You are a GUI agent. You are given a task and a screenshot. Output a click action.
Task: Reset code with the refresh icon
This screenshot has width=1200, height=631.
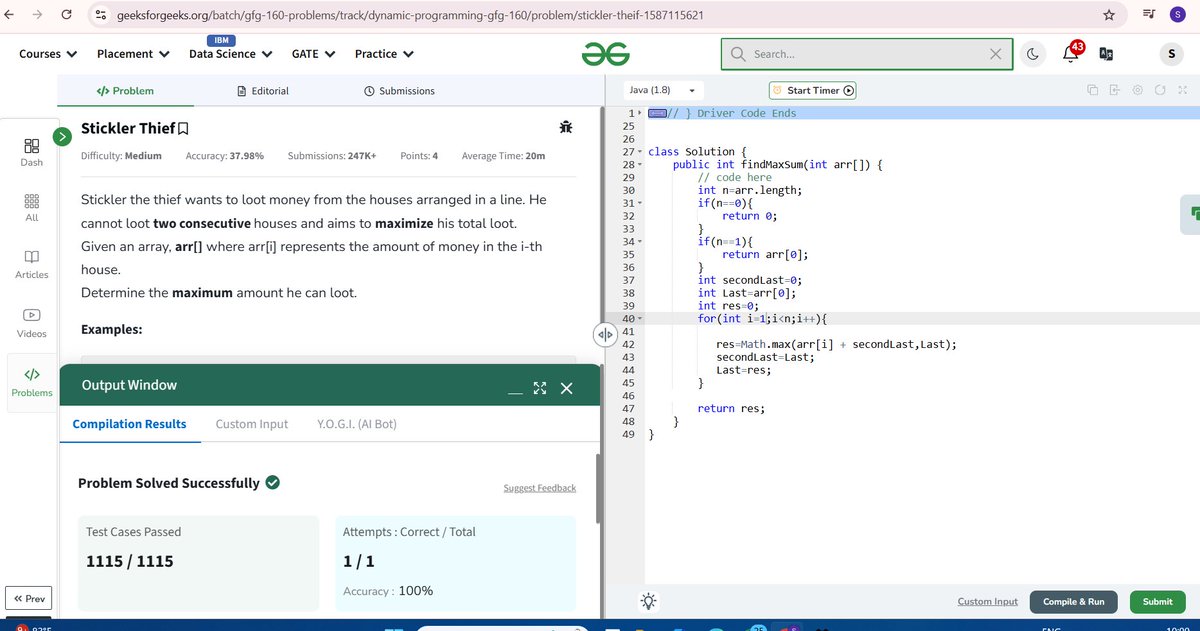pyautogui.click(x=1160, y=90)
